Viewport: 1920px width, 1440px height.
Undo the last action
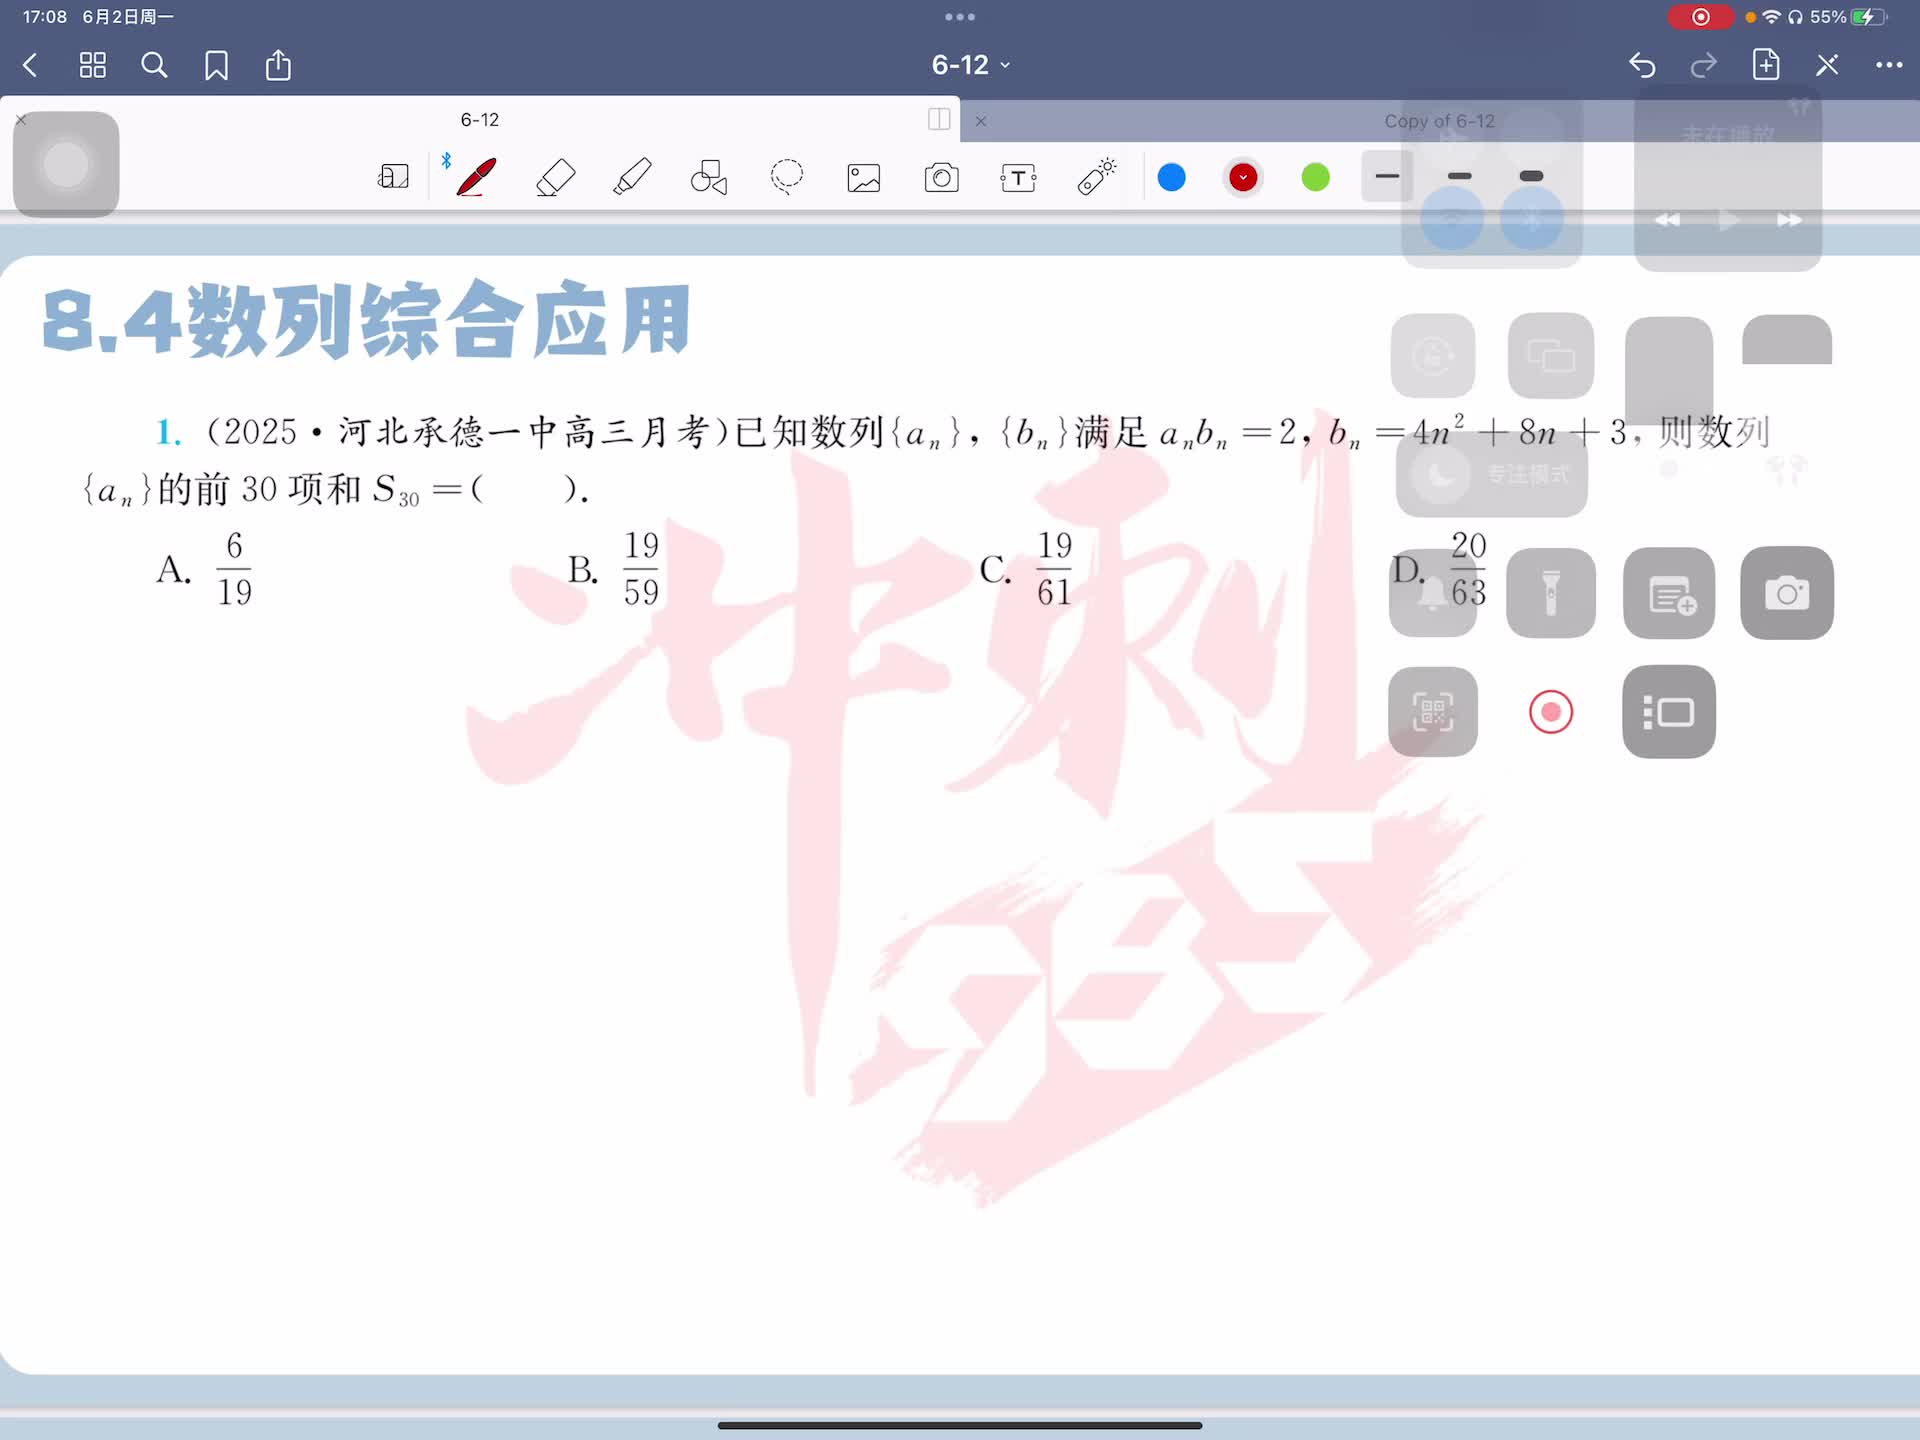pos(1642,65)
